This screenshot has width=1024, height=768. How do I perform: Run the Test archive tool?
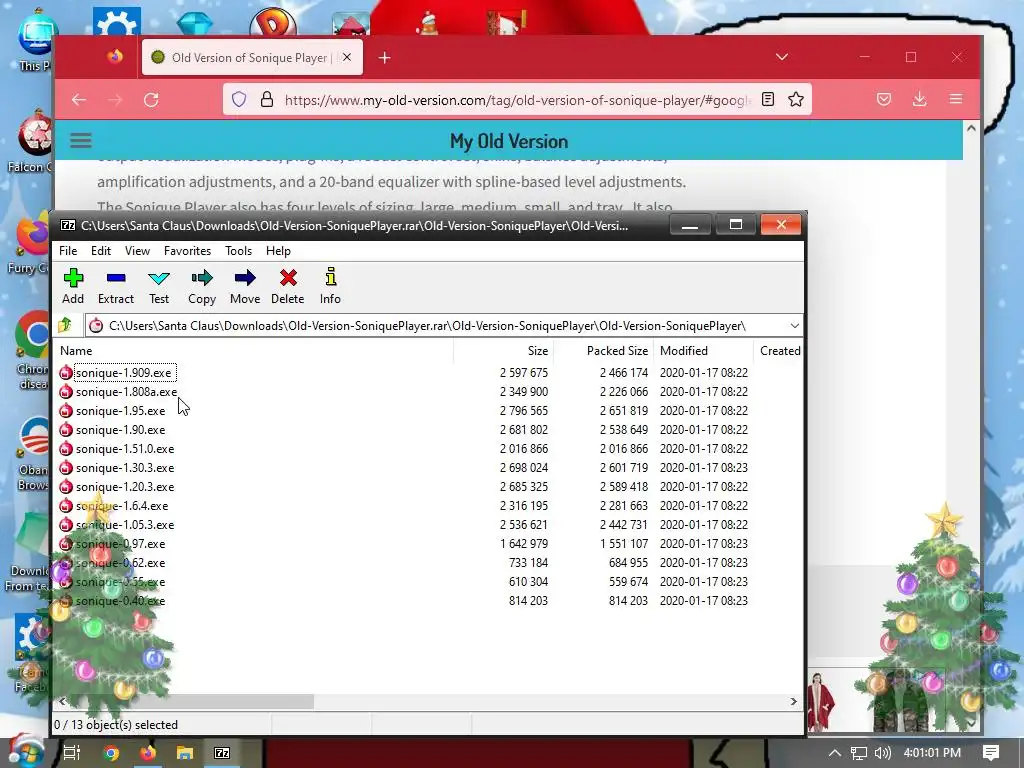159,286
